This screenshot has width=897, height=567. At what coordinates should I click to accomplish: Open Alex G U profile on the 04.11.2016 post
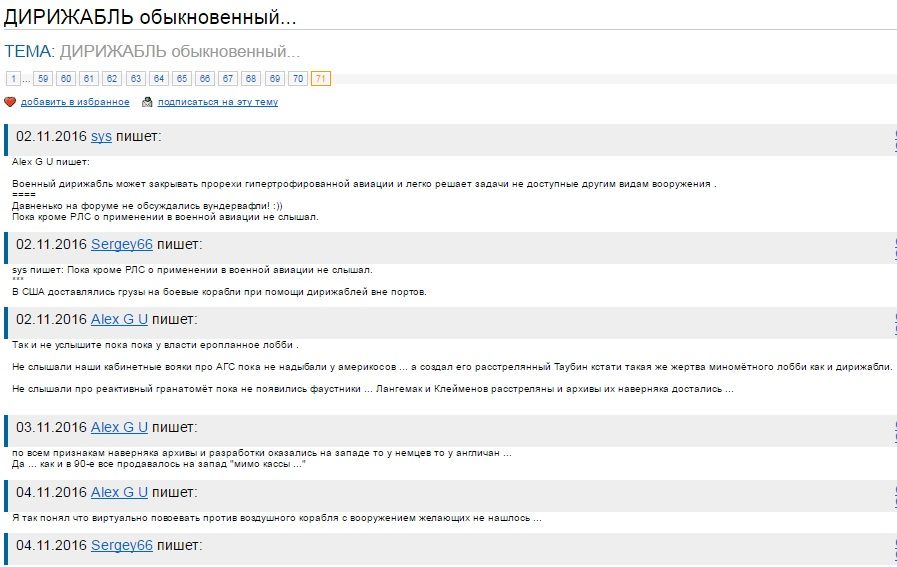(x=119, y=492)
